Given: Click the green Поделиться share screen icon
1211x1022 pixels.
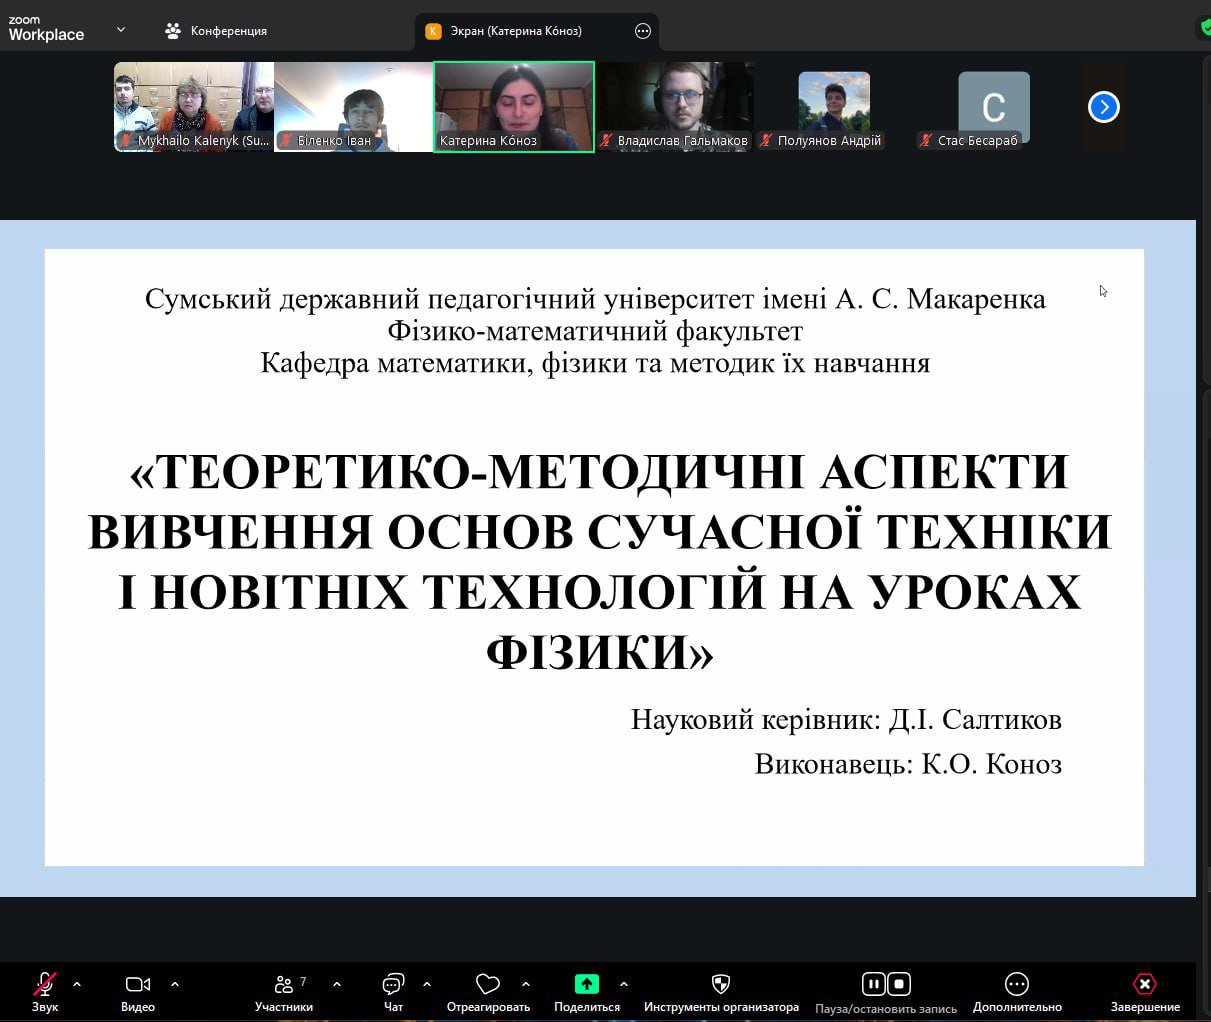Looking at the screenshot, I should 587,985.
